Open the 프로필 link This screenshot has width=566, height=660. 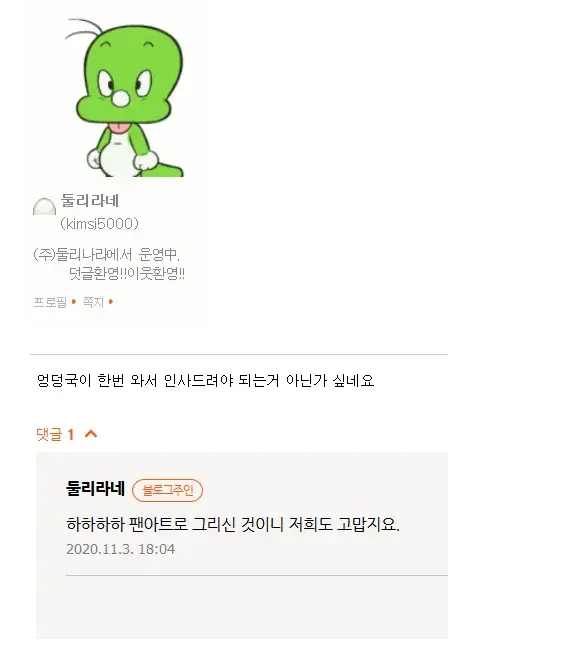pyautogui.click(x=50, y=302)
